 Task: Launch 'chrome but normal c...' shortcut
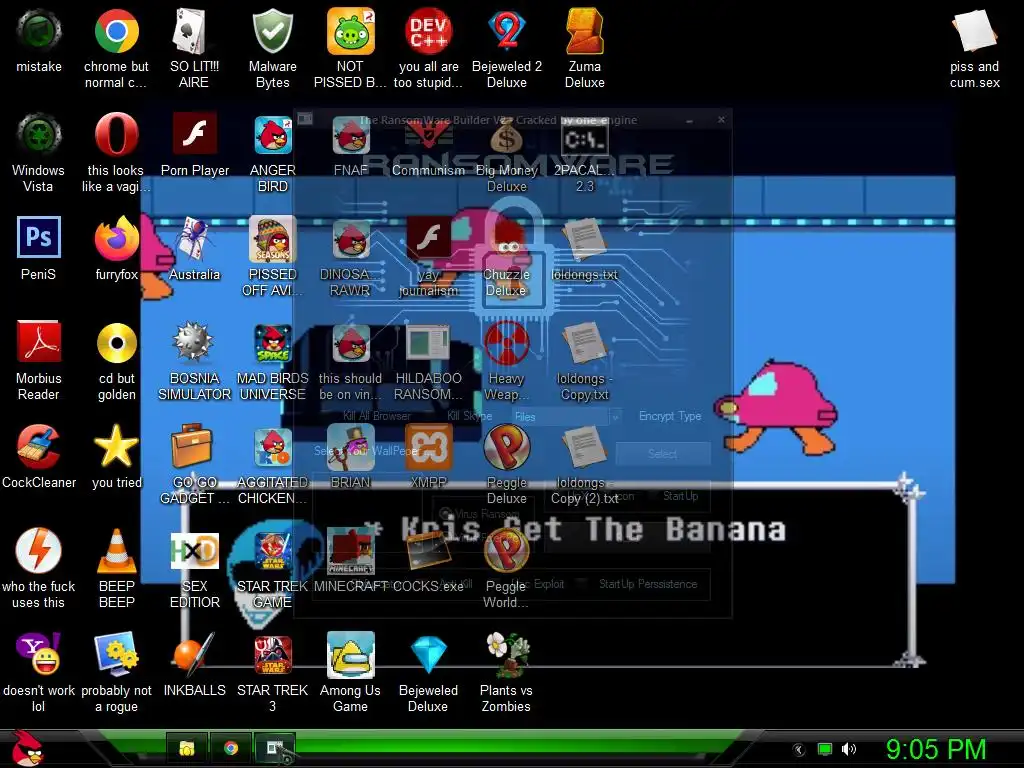(x=116, y=31)
